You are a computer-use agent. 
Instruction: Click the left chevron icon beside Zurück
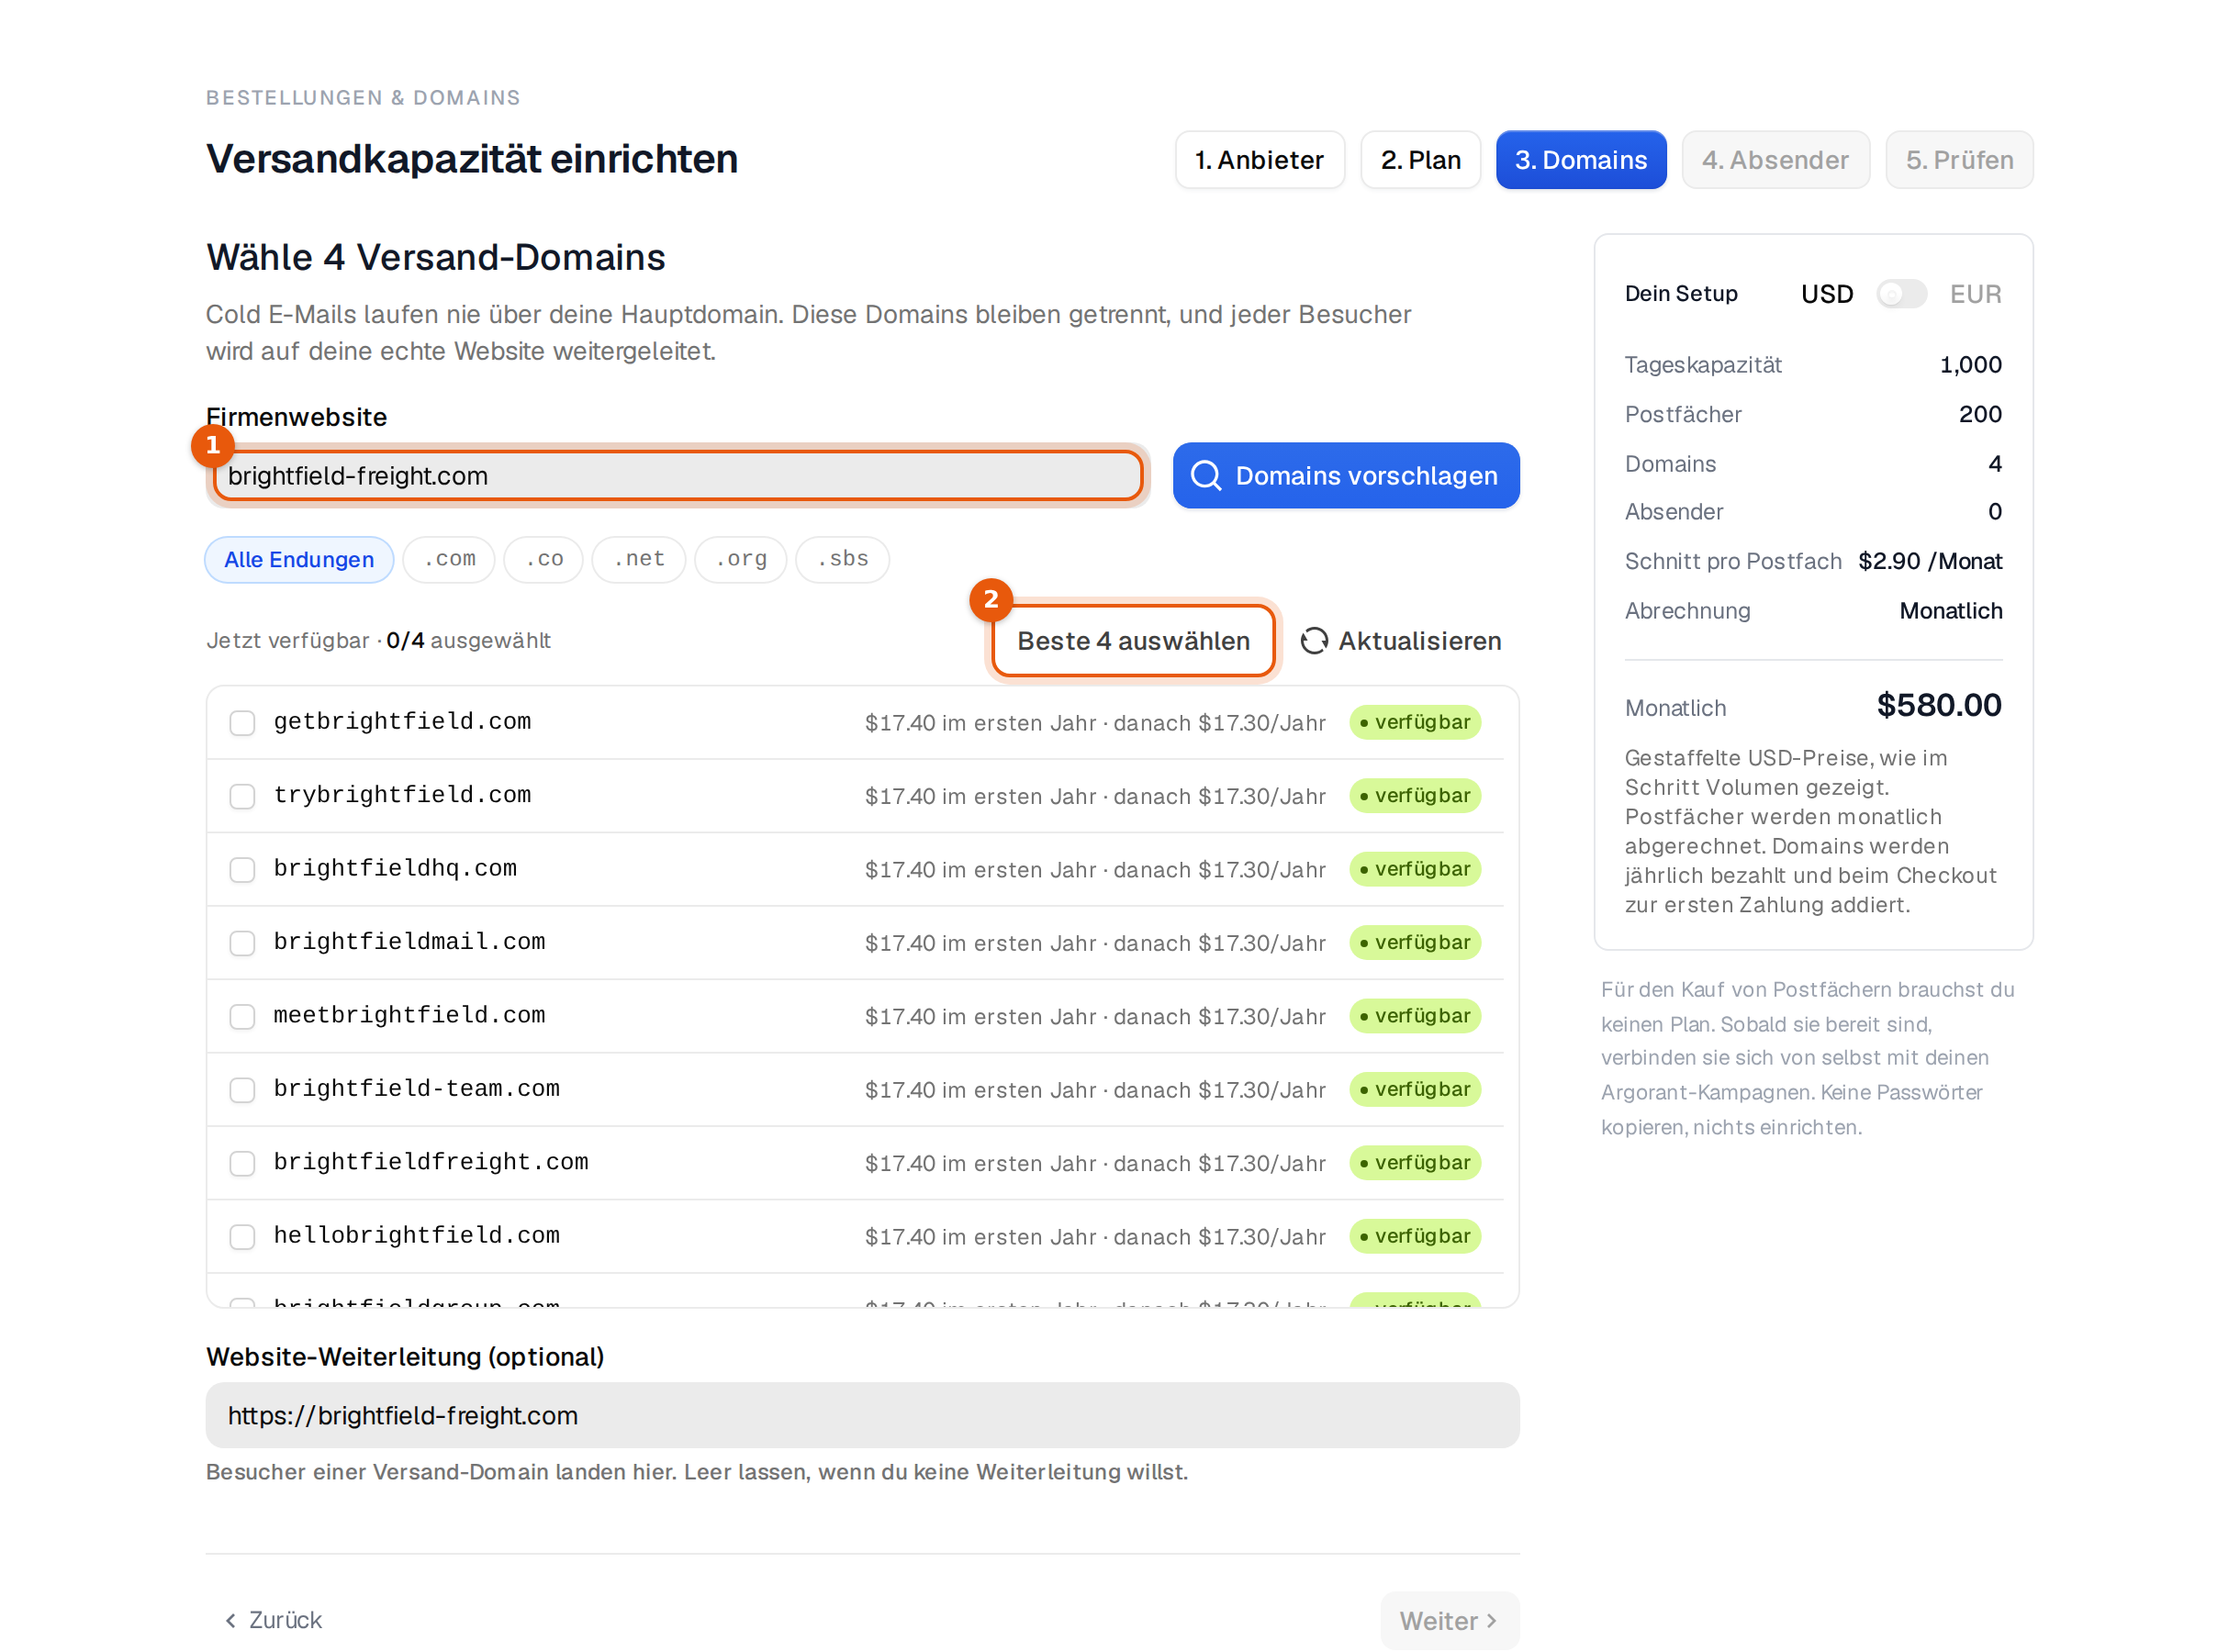(x=231, y=1620)
